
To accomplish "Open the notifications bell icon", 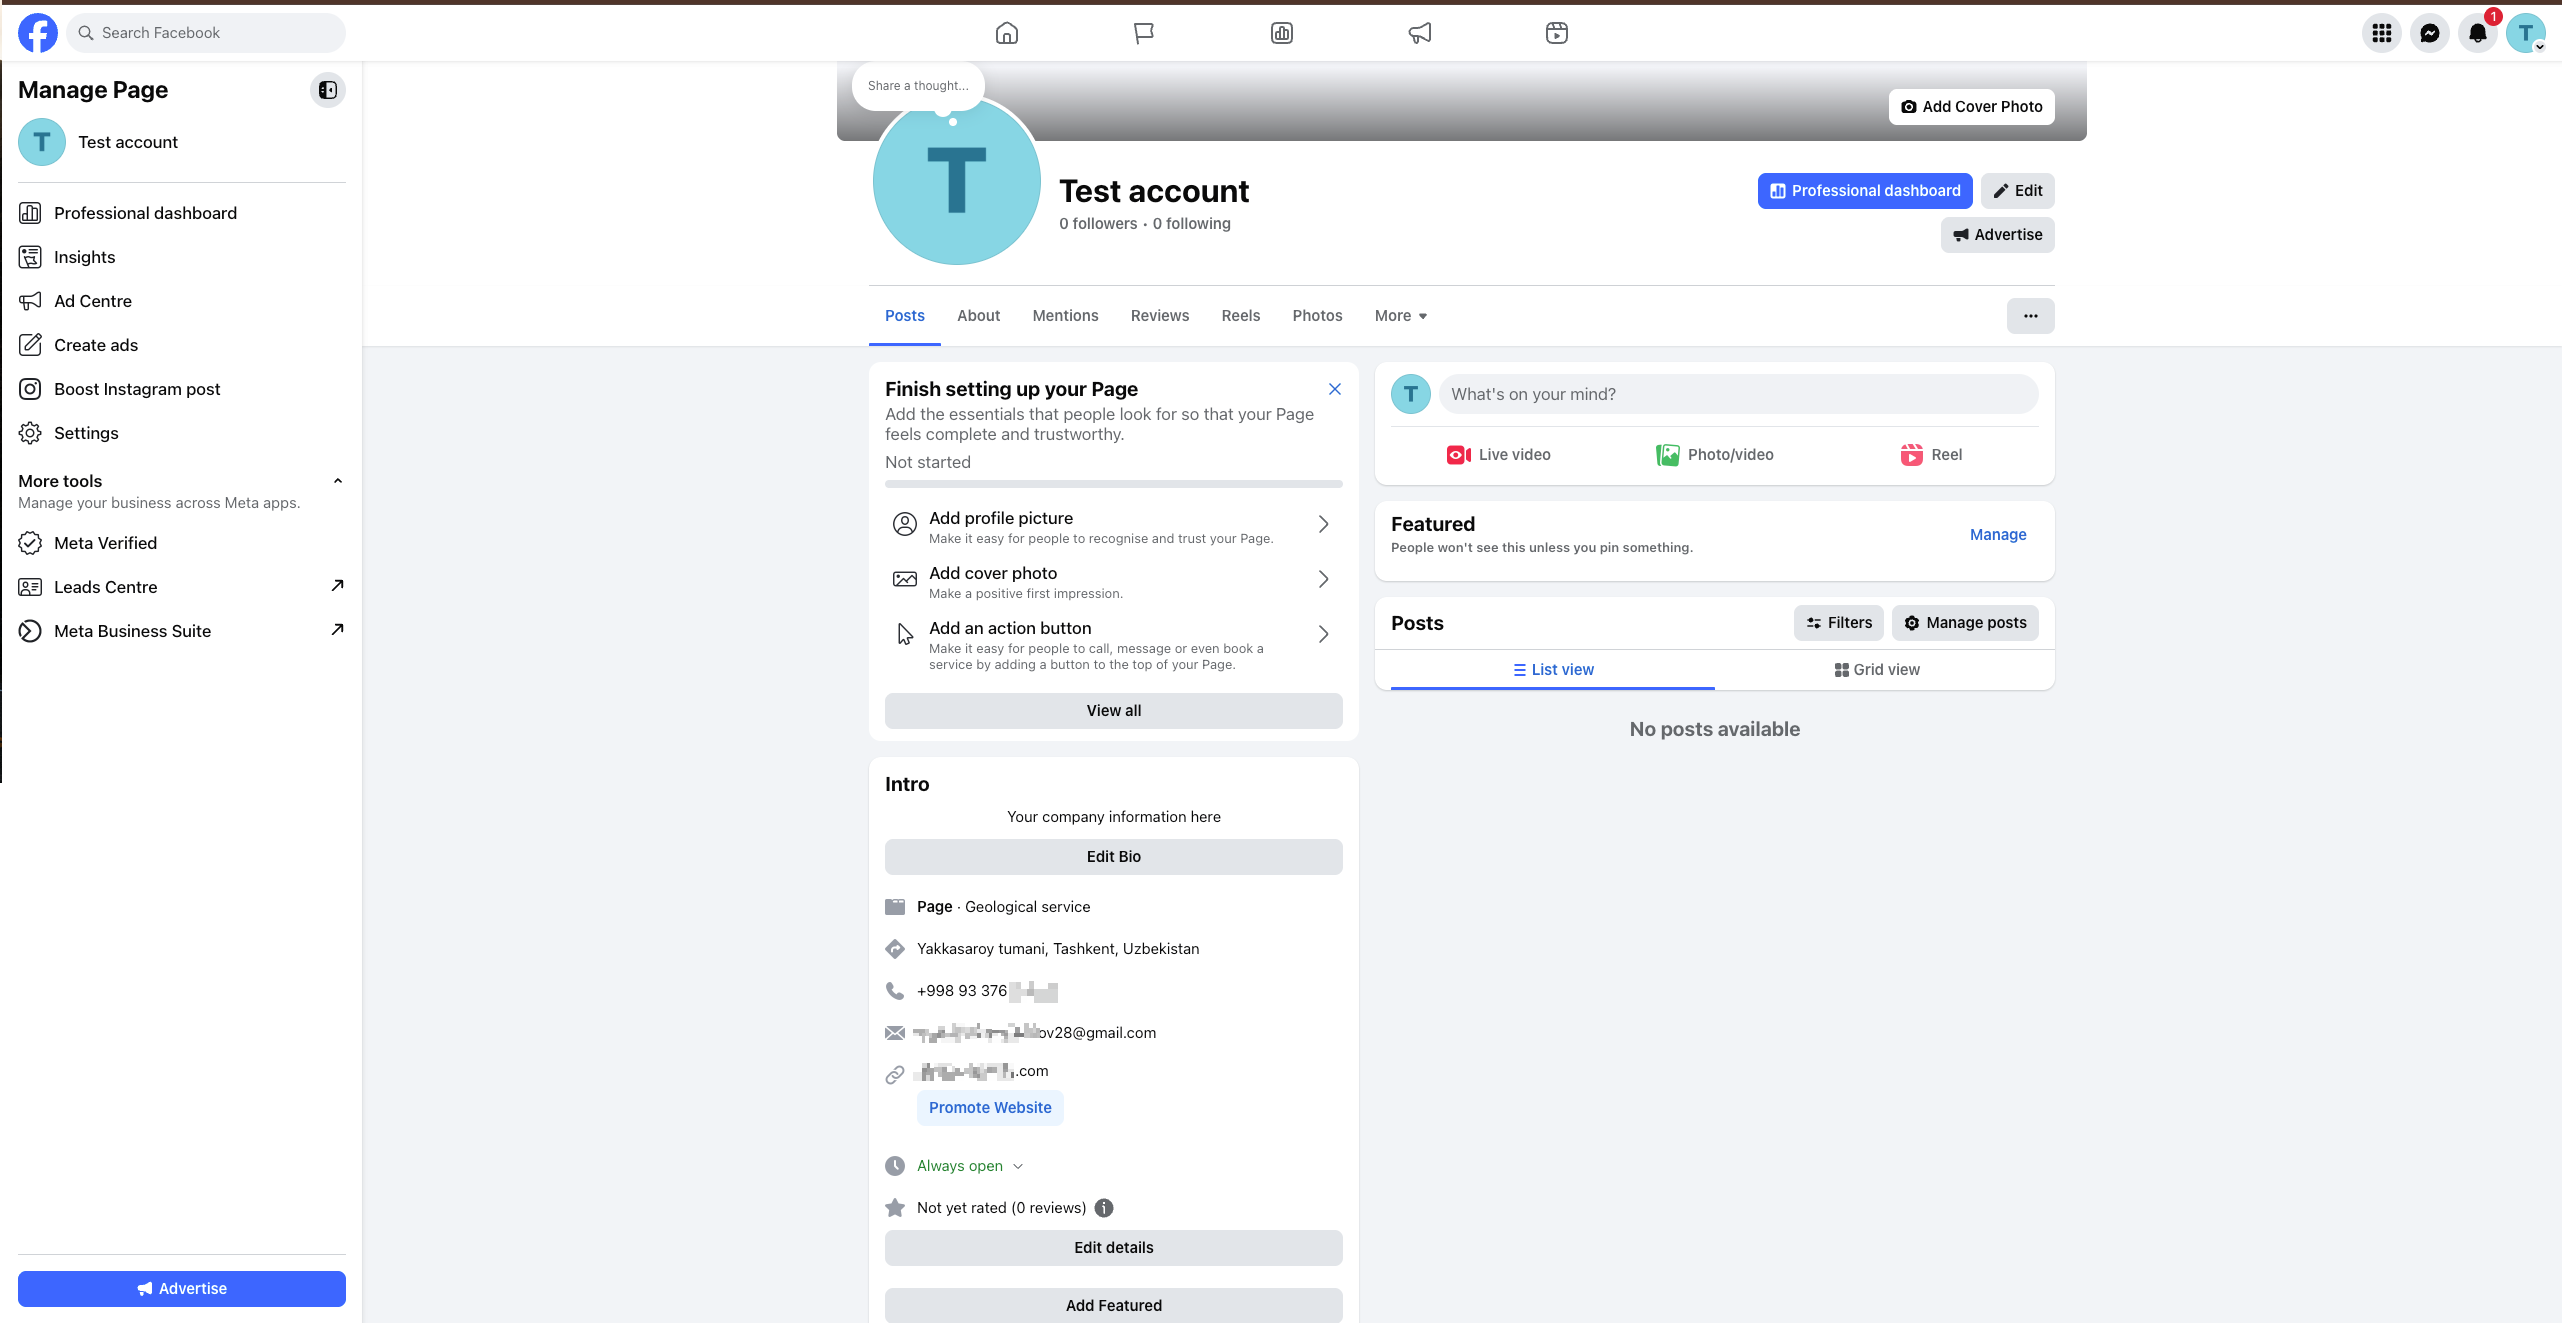I will 2478,33.
